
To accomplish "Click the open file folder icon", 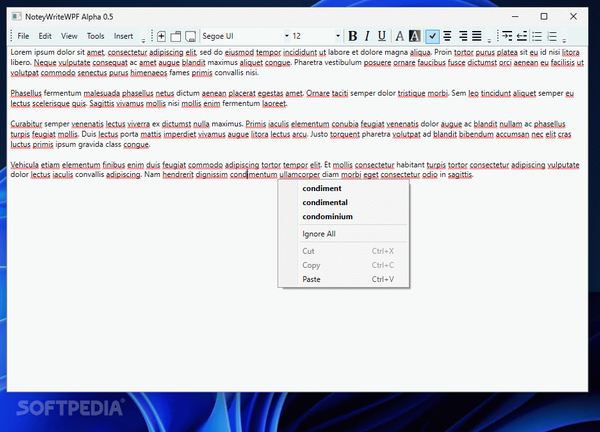I will click(176, 36).
